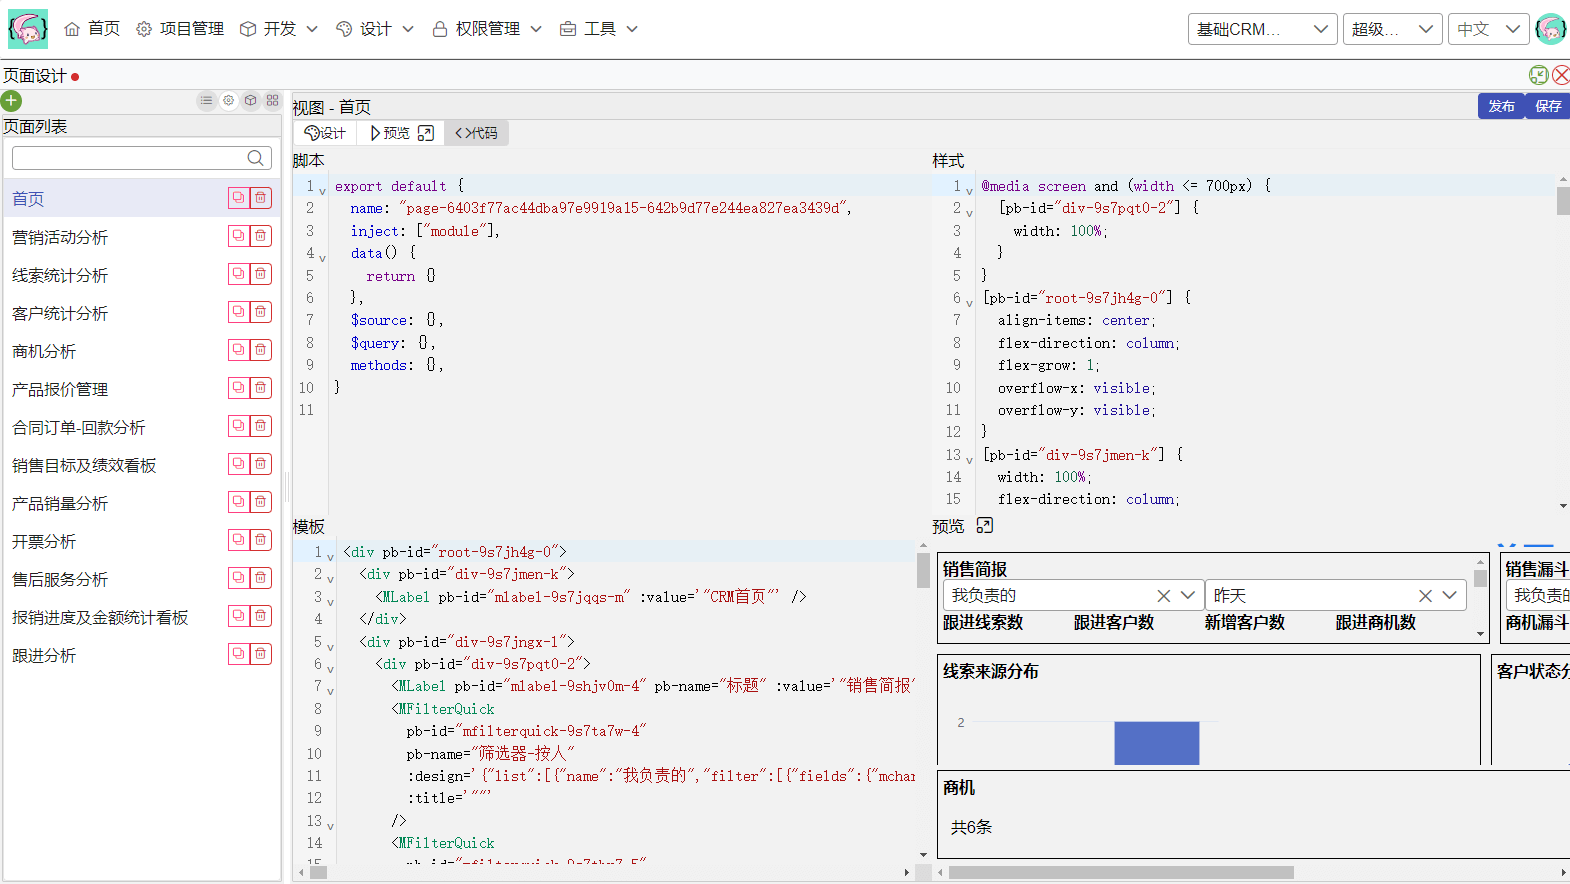Click the 保存 save button
Screen dimensions: 1570x884
point(1547,106)
